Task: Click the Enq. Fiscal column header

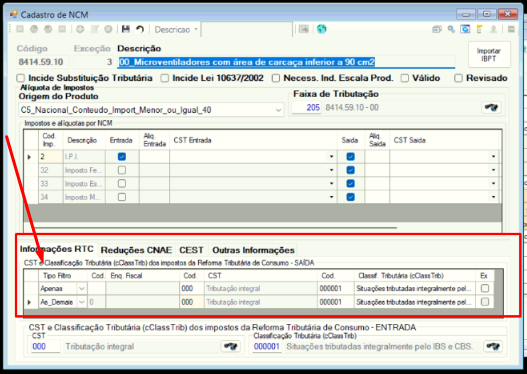Action: coord(143,276)
